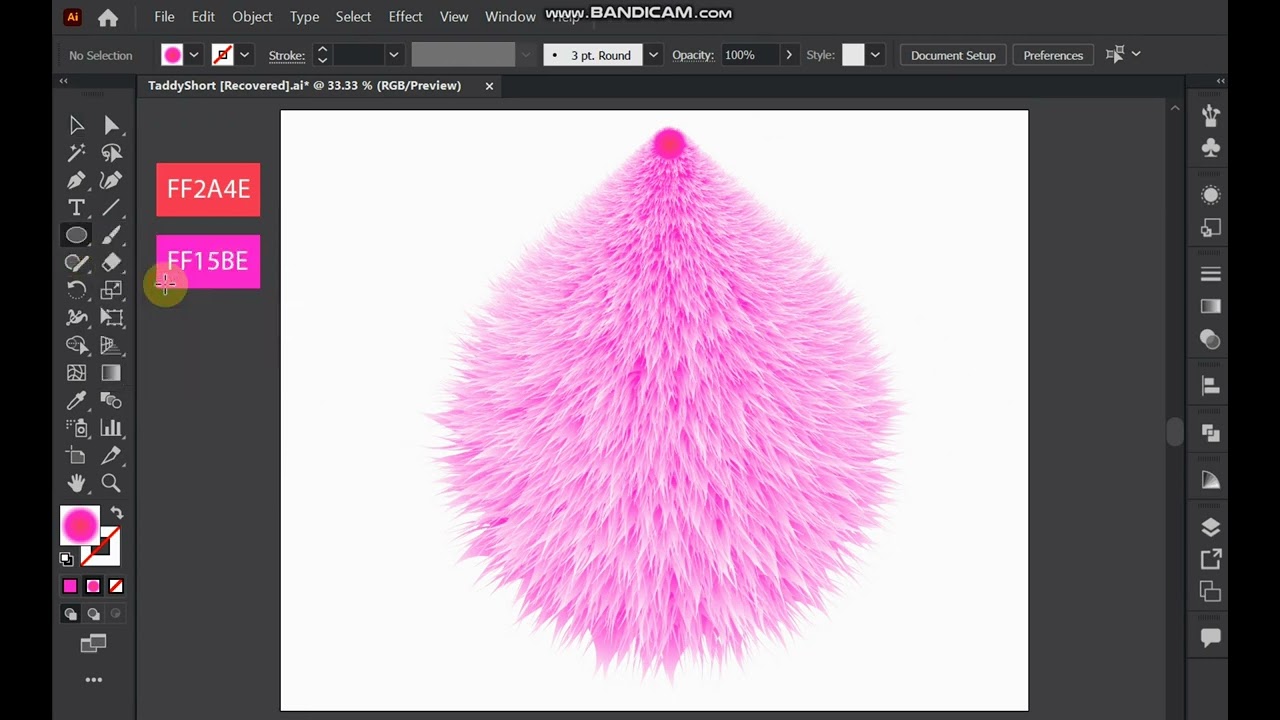Screen dimensions: 1280x720
Task: Open the File menu
Action: (164, 17)
